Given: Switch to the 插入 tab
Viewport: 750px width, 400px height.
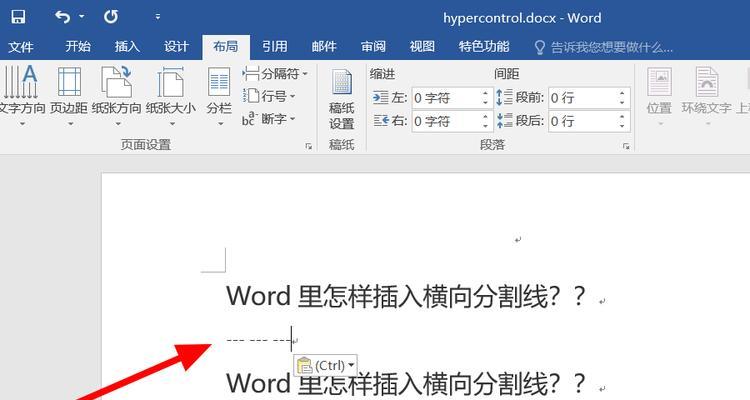Looking at the screenshot, I should (x=127, y=46).
